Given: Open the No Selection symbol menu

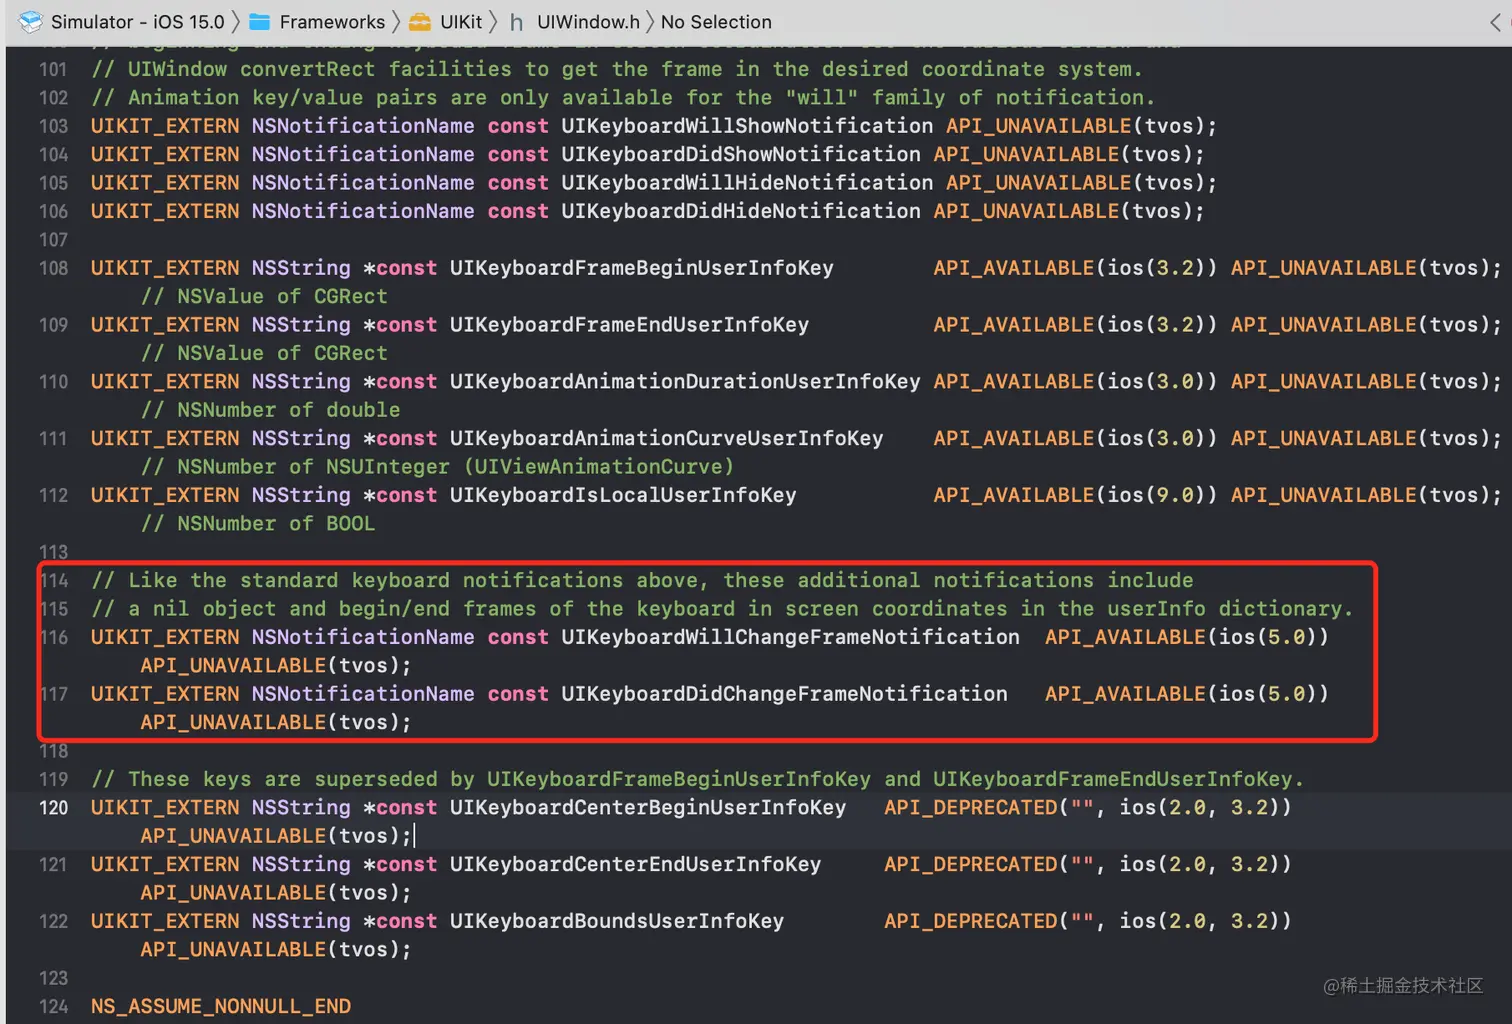Looking at the screenshot, I should pos(716,21).
